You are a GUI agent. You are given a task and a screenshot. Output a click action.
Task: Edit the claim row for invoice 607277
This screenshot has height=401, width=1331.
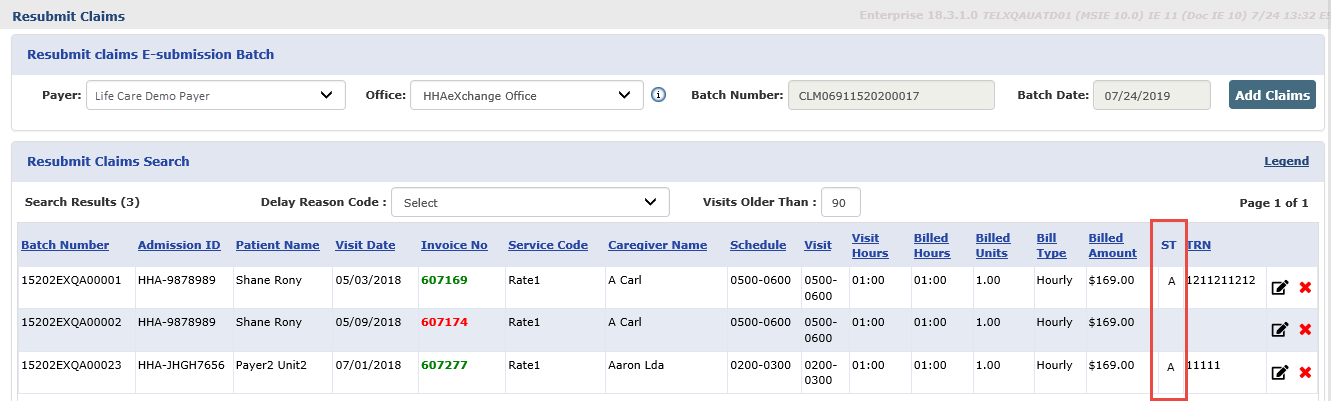[1279, 373]
